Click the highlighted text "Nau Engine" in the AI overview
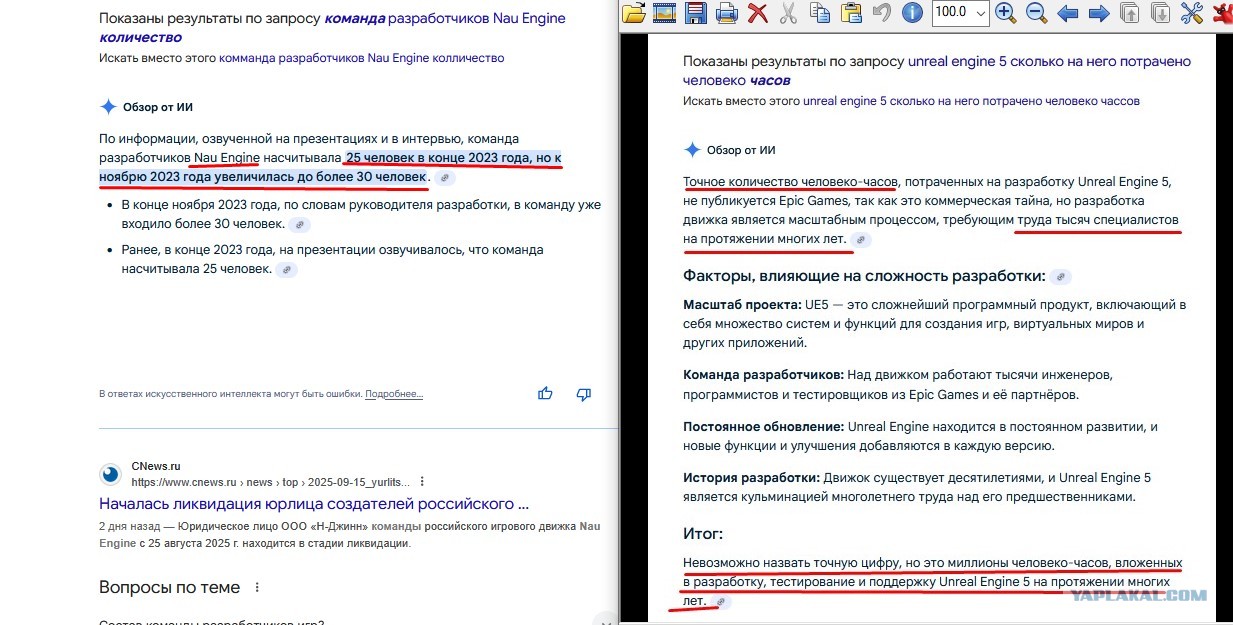1233x625 pixels. point(227,158)
